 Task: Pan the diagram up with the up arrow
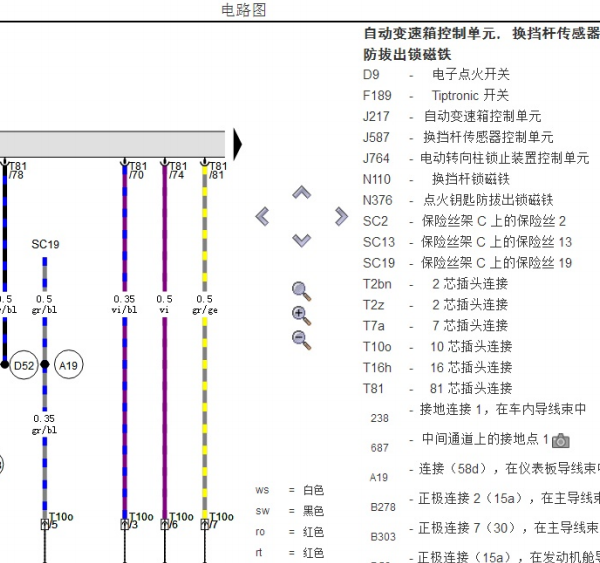point(302,192)
